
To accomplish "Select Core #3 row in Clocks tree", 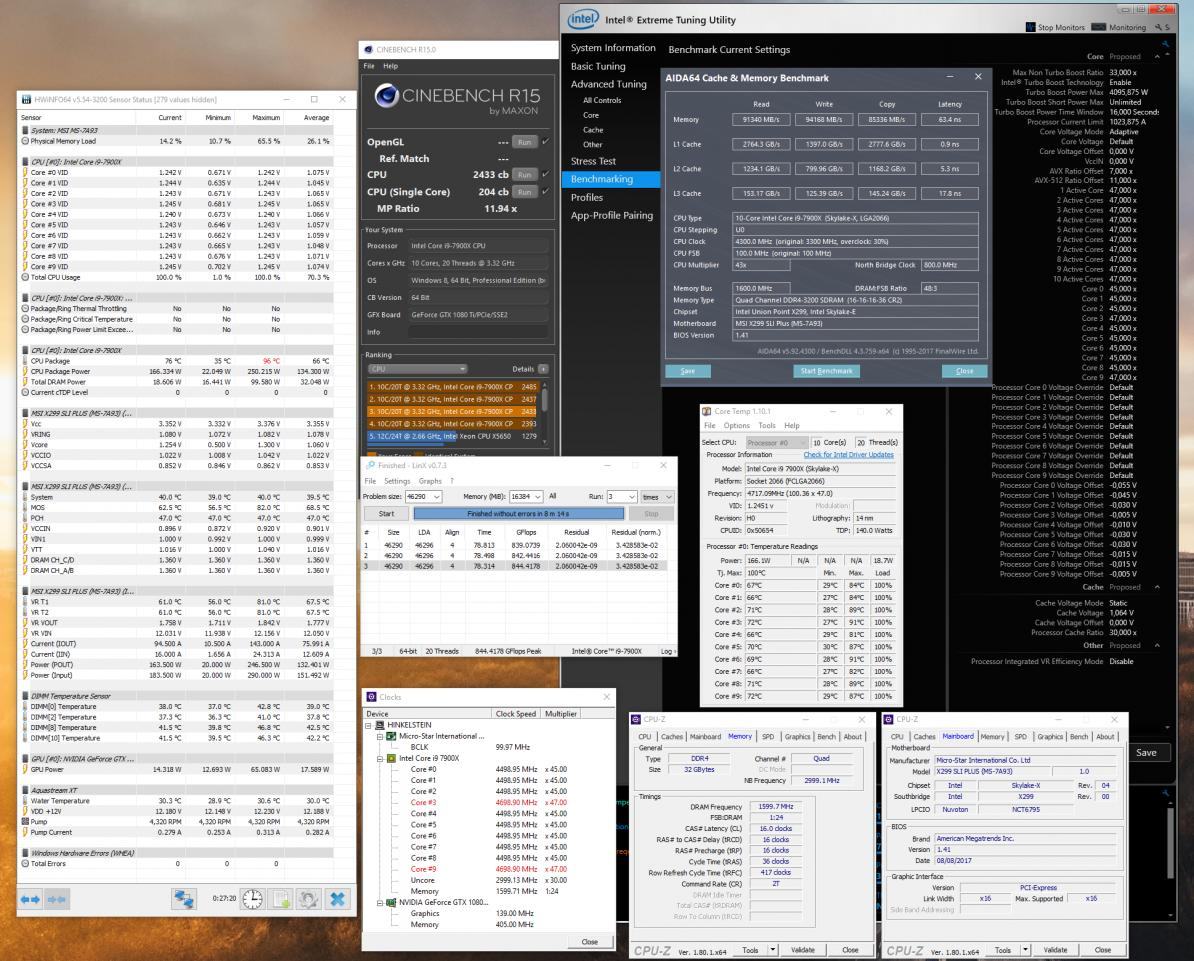I will 489,803.
